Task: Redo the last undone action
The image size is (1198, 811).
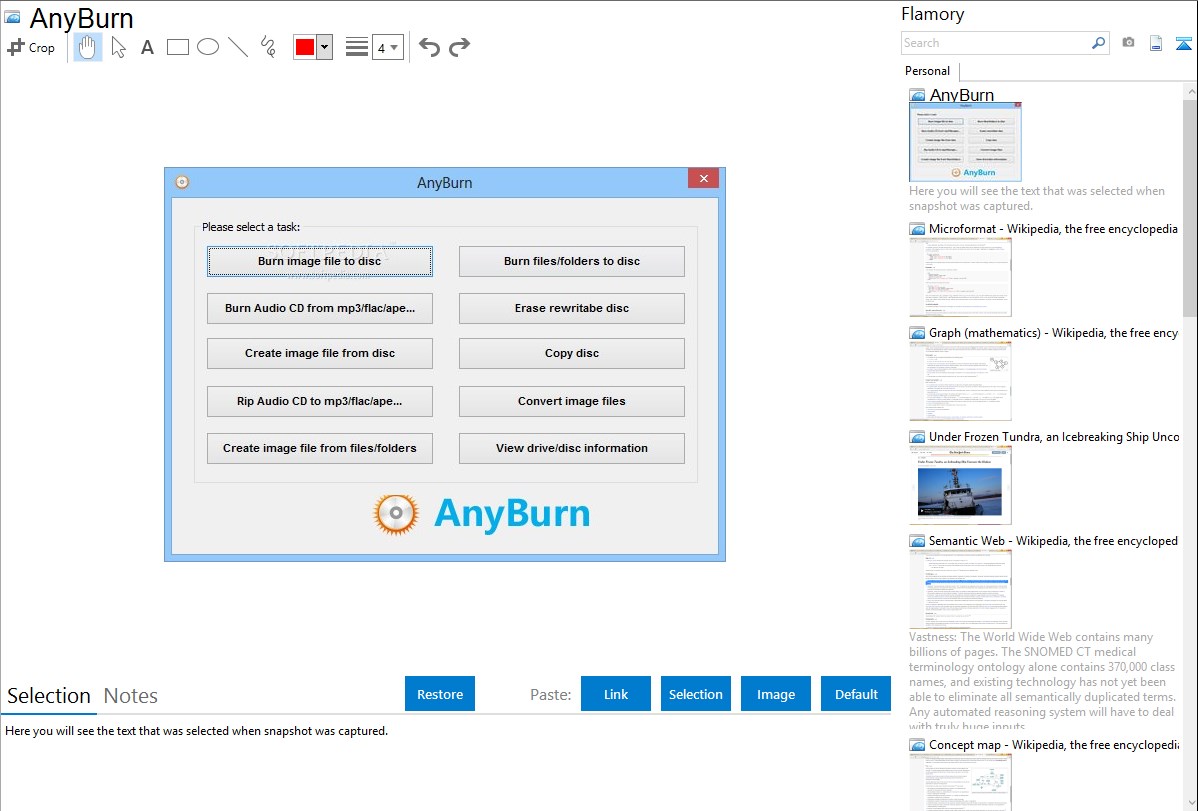Action: (x=459, y=47)
